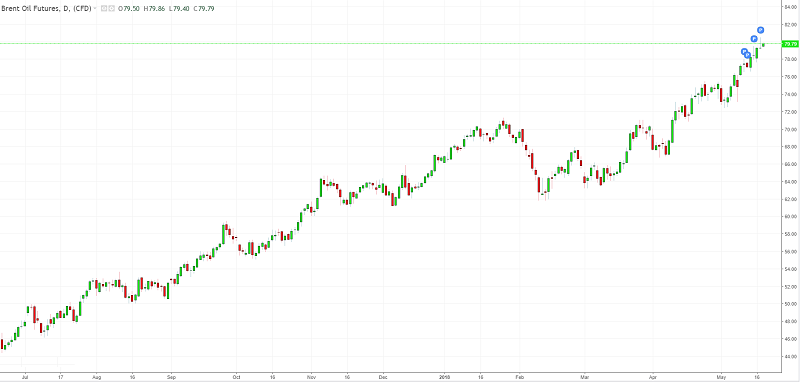Click the high value H79.86
Viewport: 800px width, 382px height.
pyautogui.click(x=154, y=9)
